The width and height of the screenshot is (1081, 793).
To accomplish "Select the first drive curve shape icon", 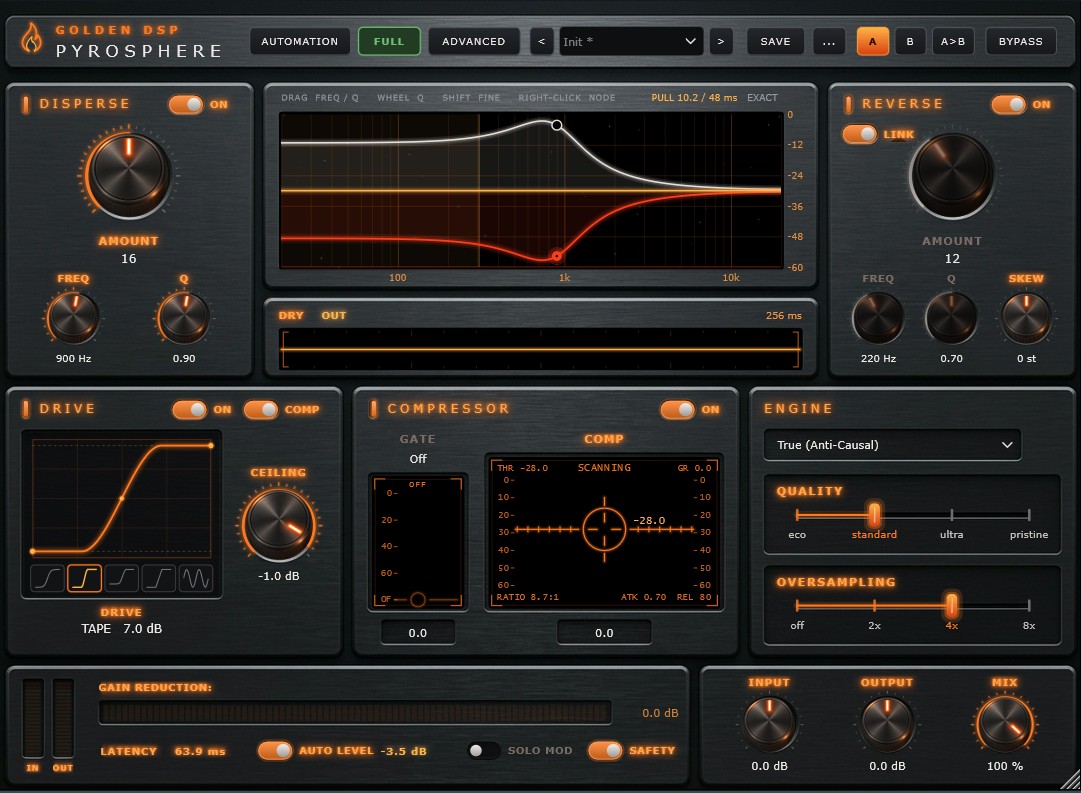I will [x=48, y=578].
